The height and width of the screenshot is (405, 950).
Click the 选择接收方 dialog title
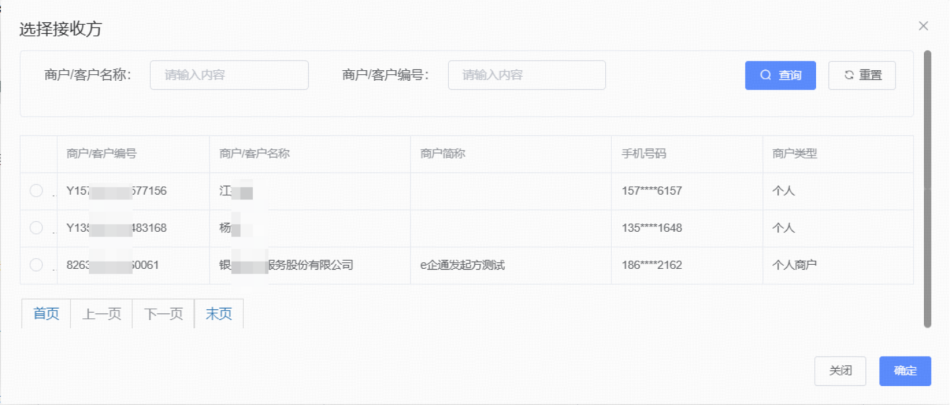60,29
